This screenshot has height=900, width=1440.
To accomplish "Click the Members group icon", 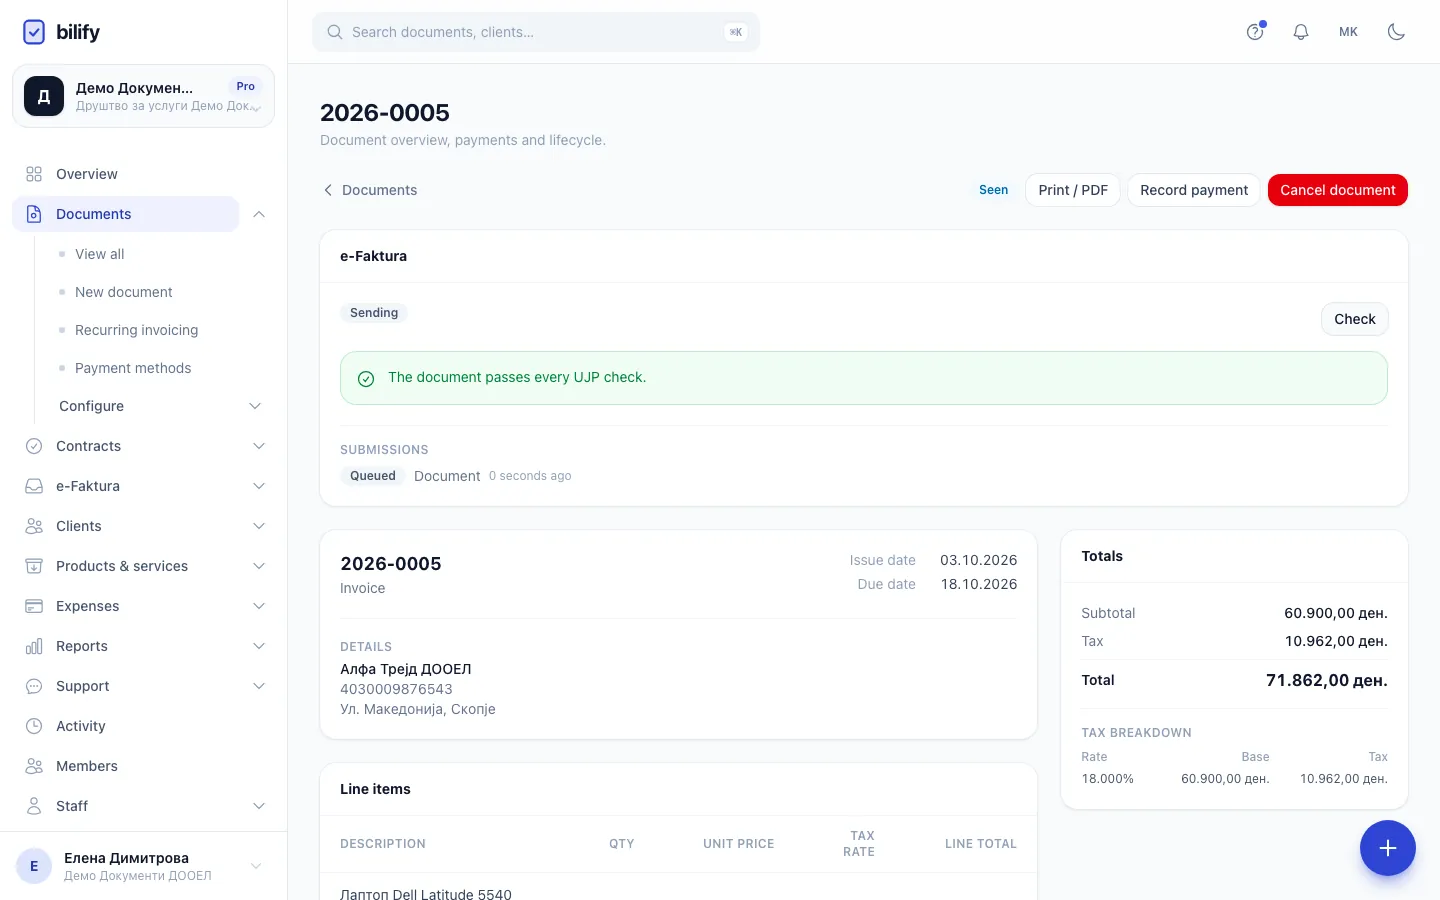I will tap(34, 766).
